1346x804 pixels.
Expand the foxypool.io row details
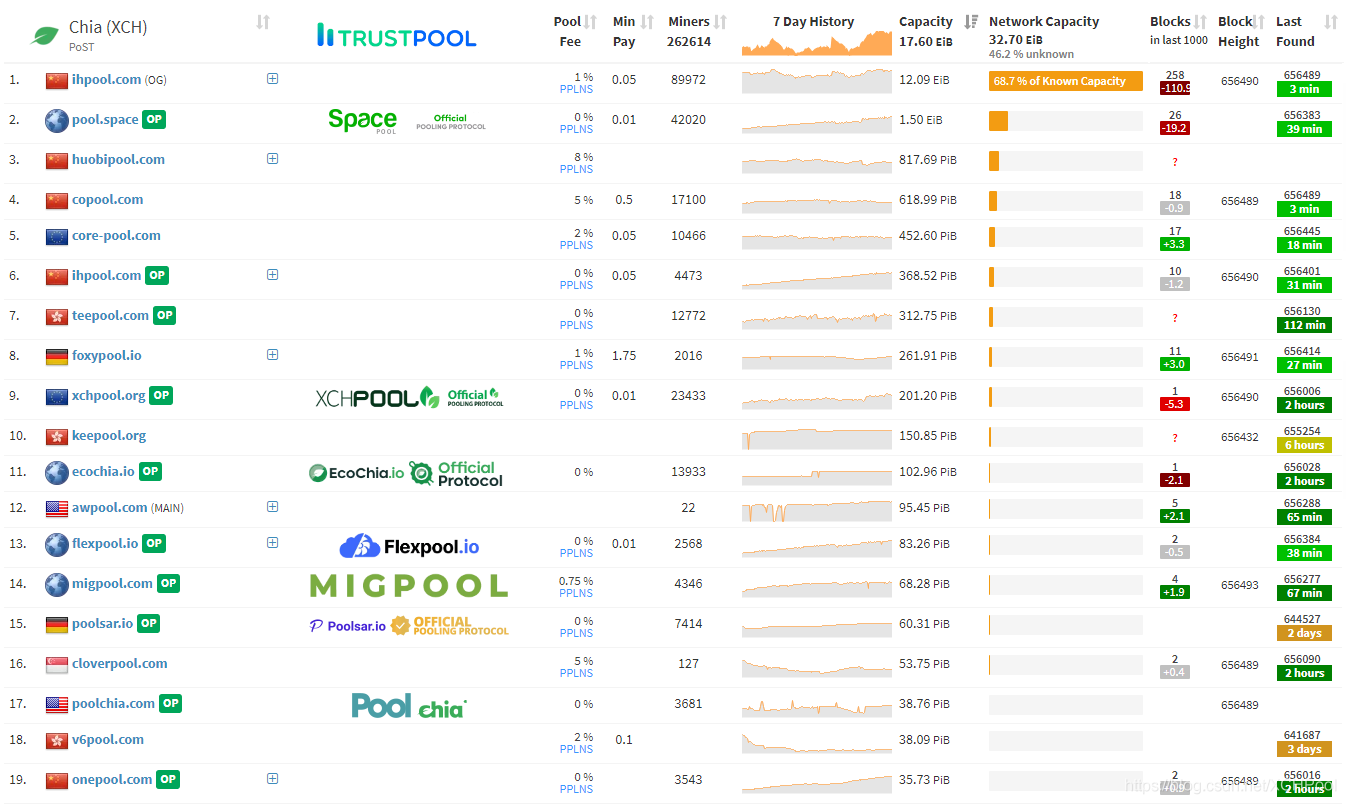click(272, 354)
